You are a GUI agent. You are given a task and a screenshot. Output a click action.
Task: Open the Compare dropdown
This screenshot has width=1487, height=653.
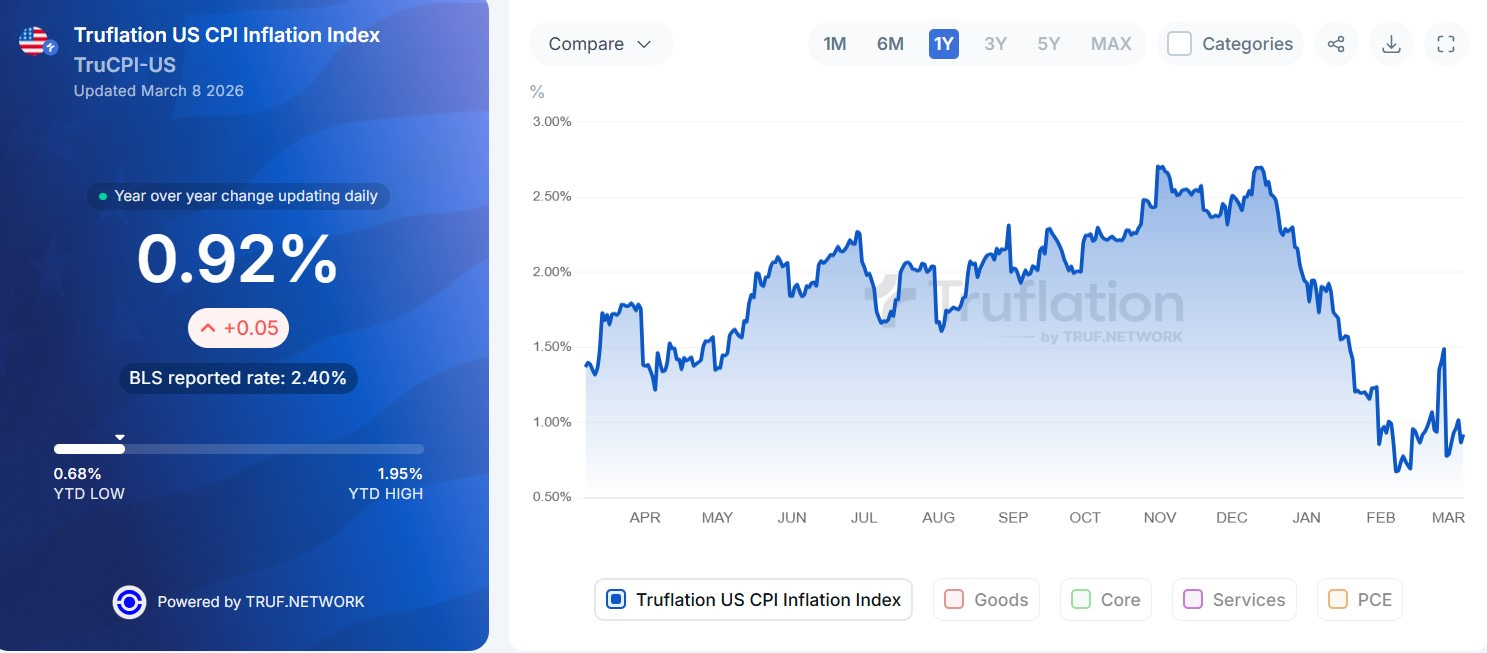click(x=600, y=44)
